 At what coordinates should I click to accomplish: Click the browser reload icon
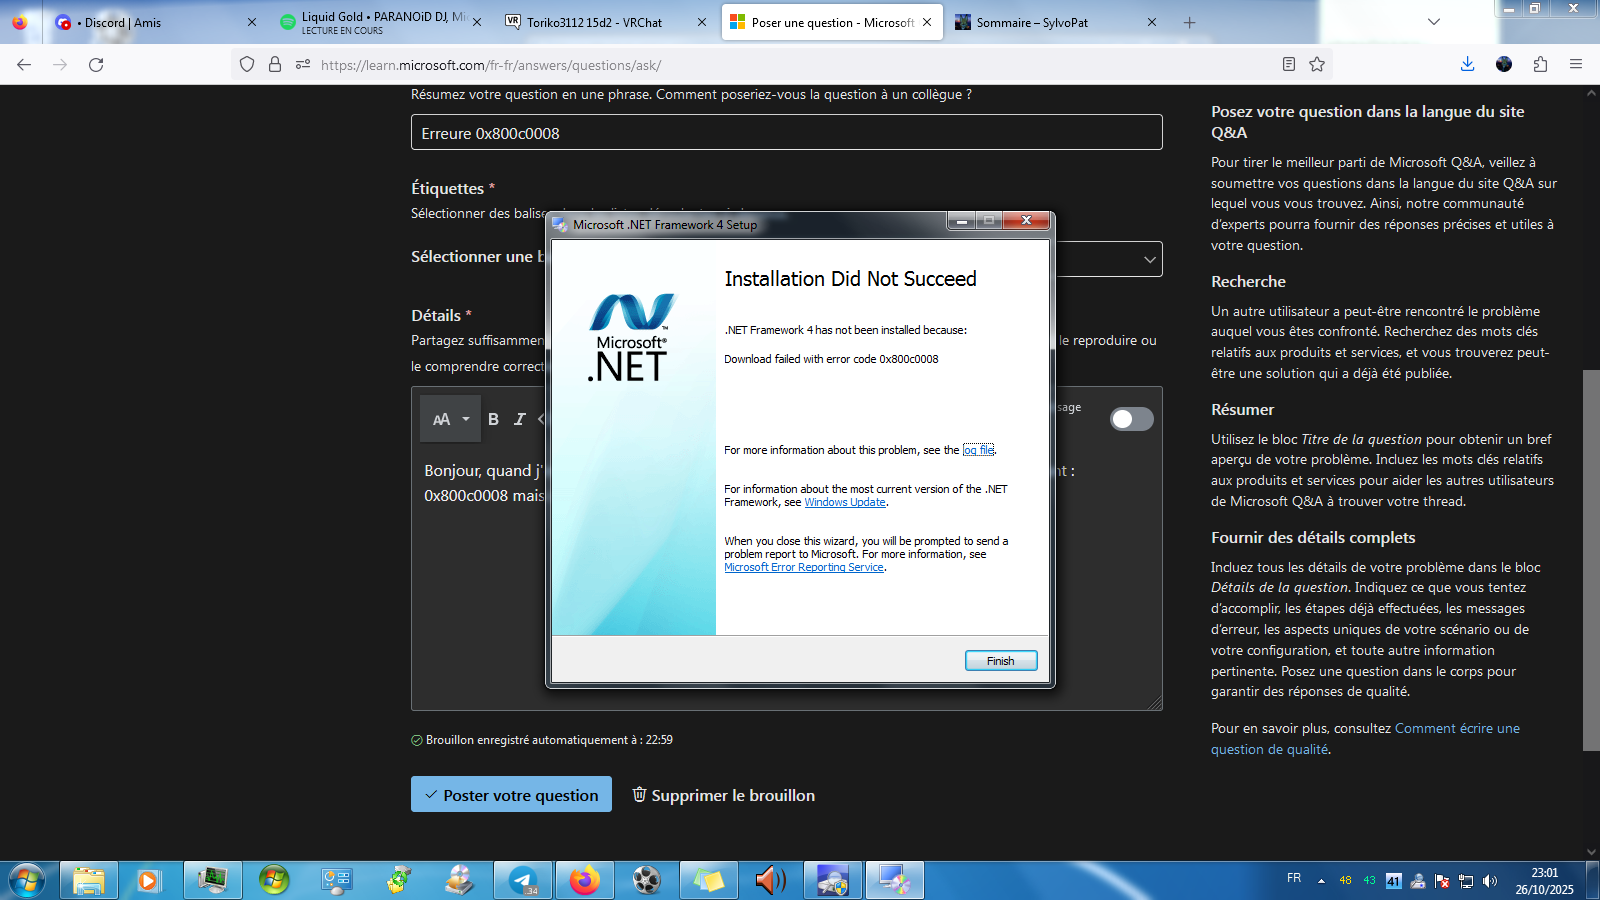click(96, 65)
